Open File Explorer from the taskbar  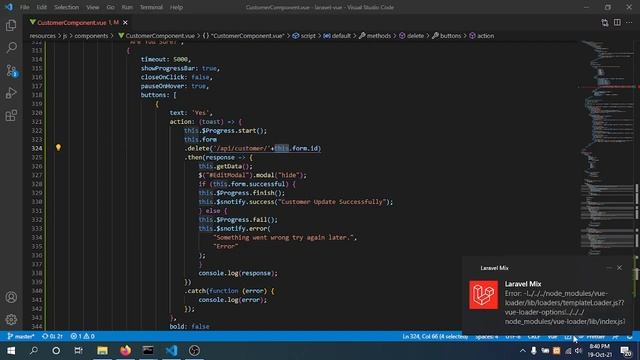click(102, 351)
